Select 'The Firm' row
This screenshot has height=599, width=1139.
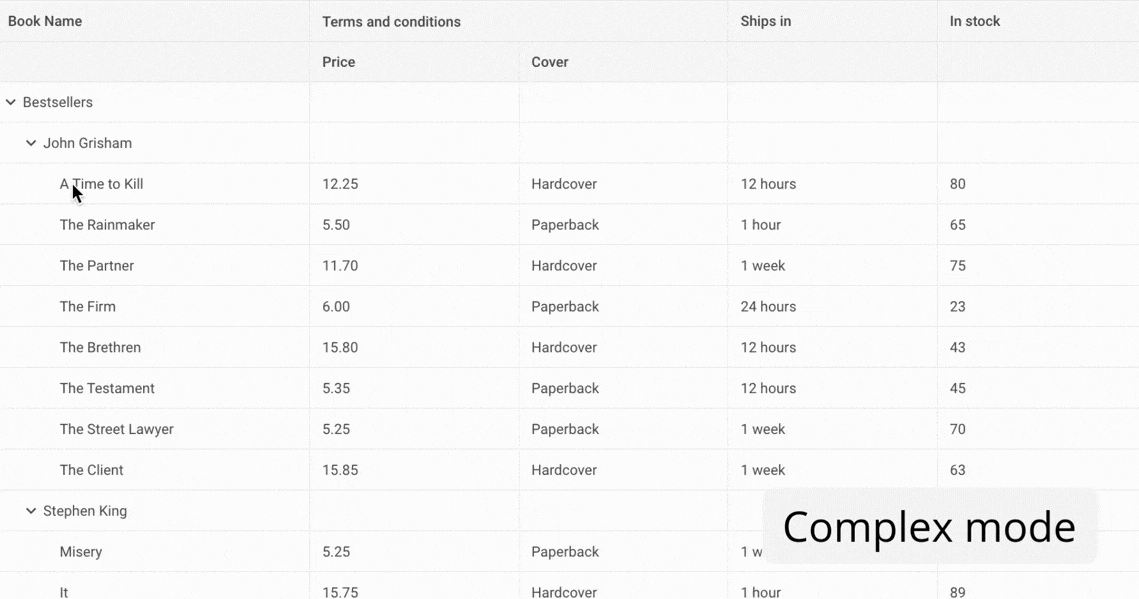tap(87, 306)
